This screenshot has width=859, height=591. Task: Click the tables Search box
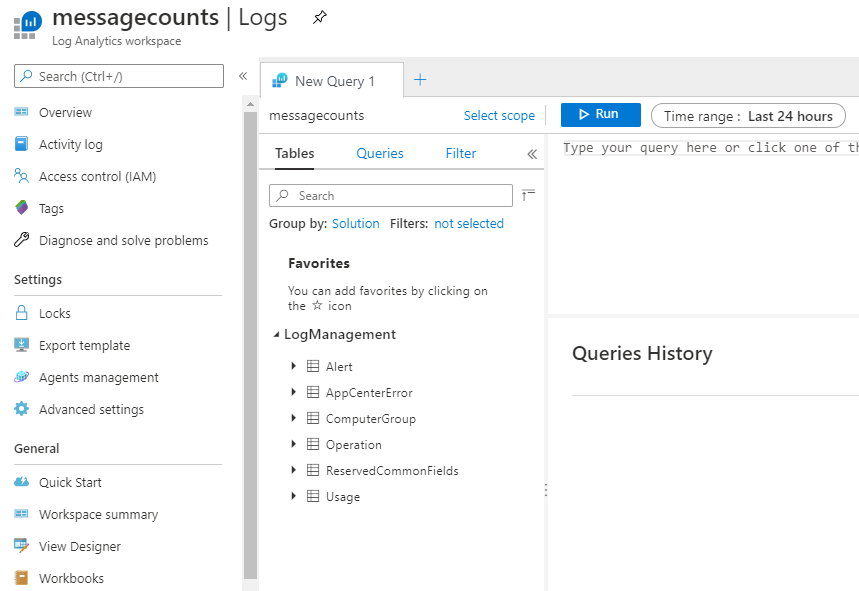click(x=391, y=196)
